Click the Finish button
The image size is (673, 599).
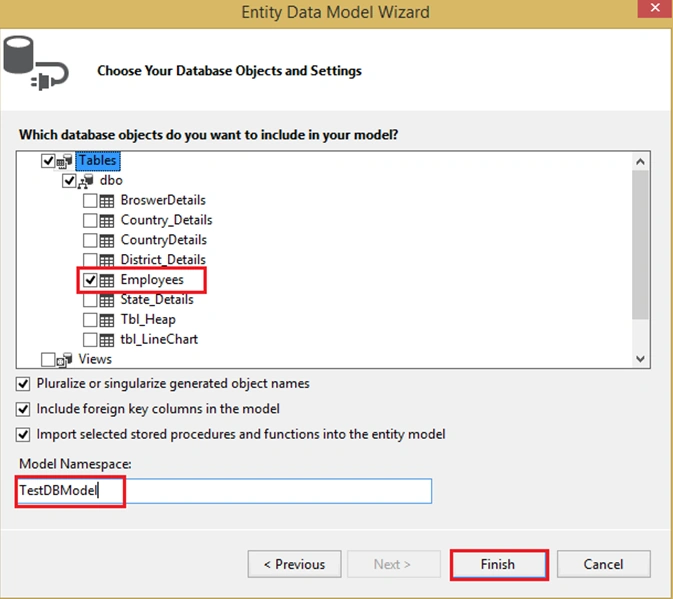tap(499, 564)
